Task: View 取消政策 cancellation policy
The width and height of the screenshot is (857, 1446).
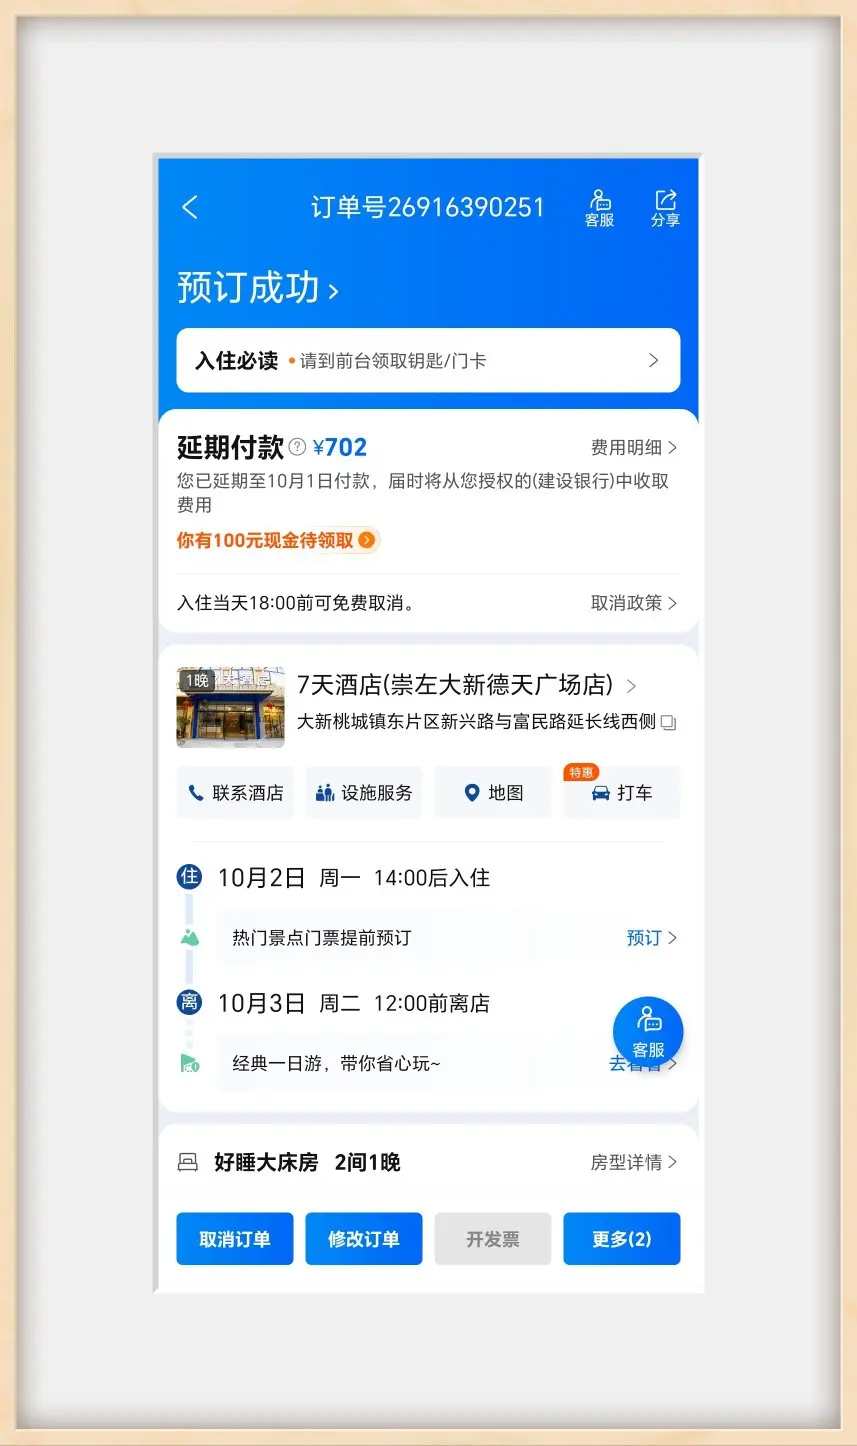Action: 633,603
